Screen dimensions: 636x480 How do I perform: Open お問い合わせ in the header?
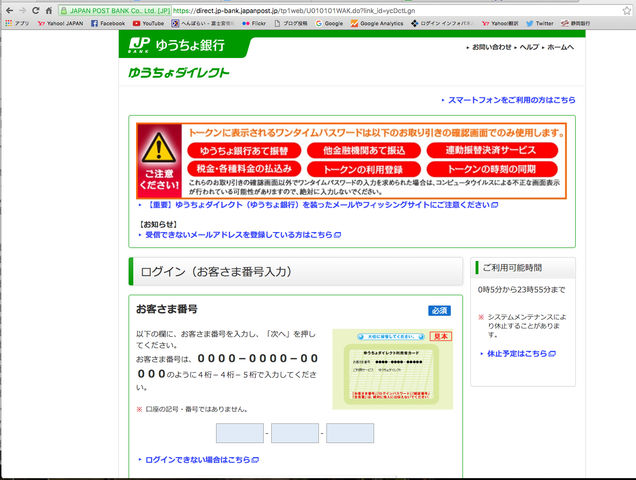491,47
